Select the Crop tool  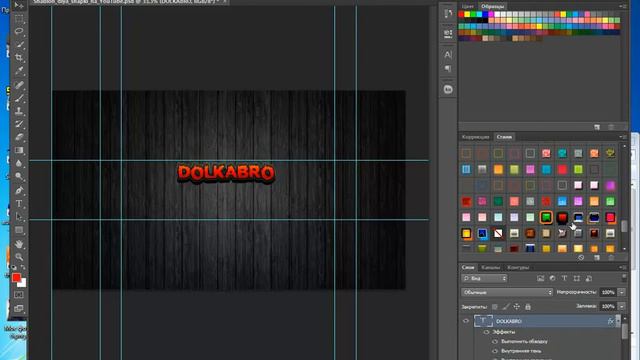click(x=19, y=58)
